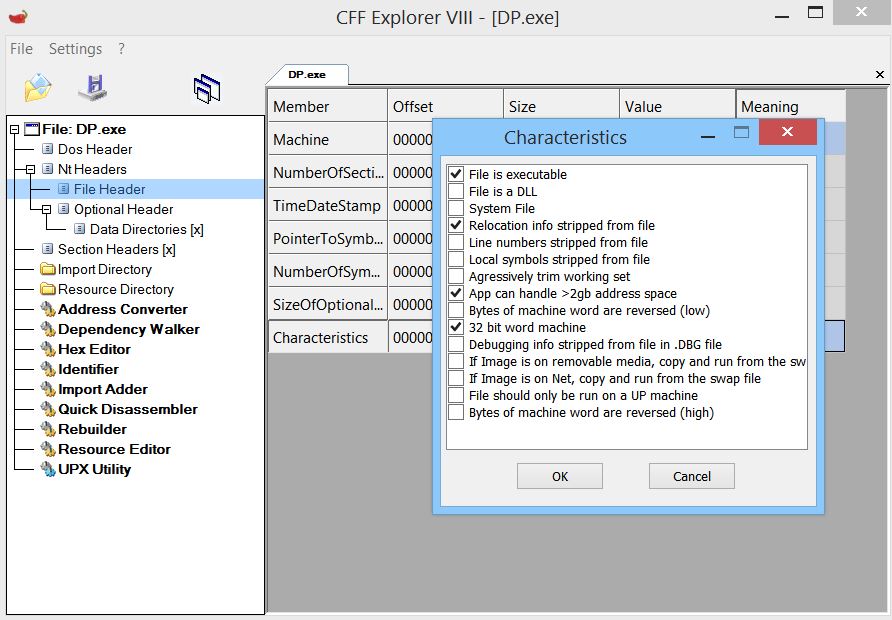Open the Settings menu
The width and height of the screenshot is (892, 620).
[75, 49]
